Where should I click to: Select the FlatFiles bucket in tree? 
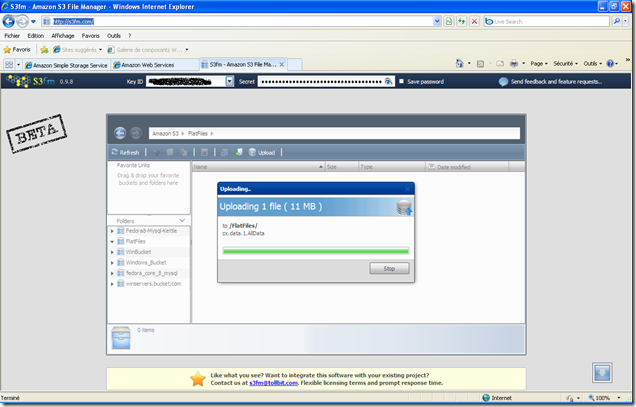[135, 241]
